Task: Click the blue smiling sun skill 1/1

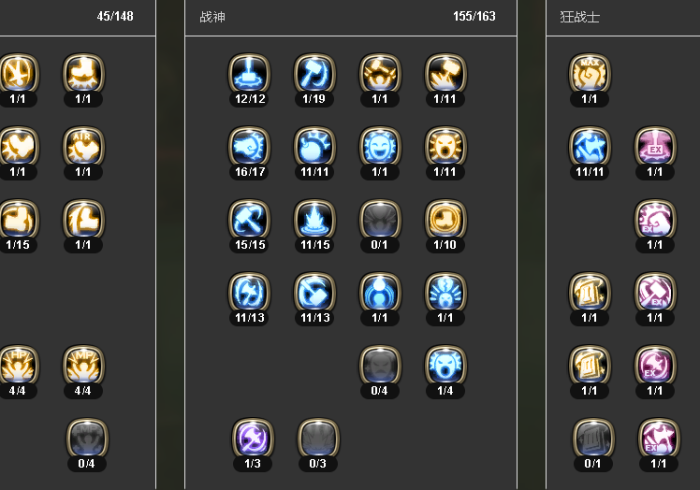Action: (x=380, y=146)
